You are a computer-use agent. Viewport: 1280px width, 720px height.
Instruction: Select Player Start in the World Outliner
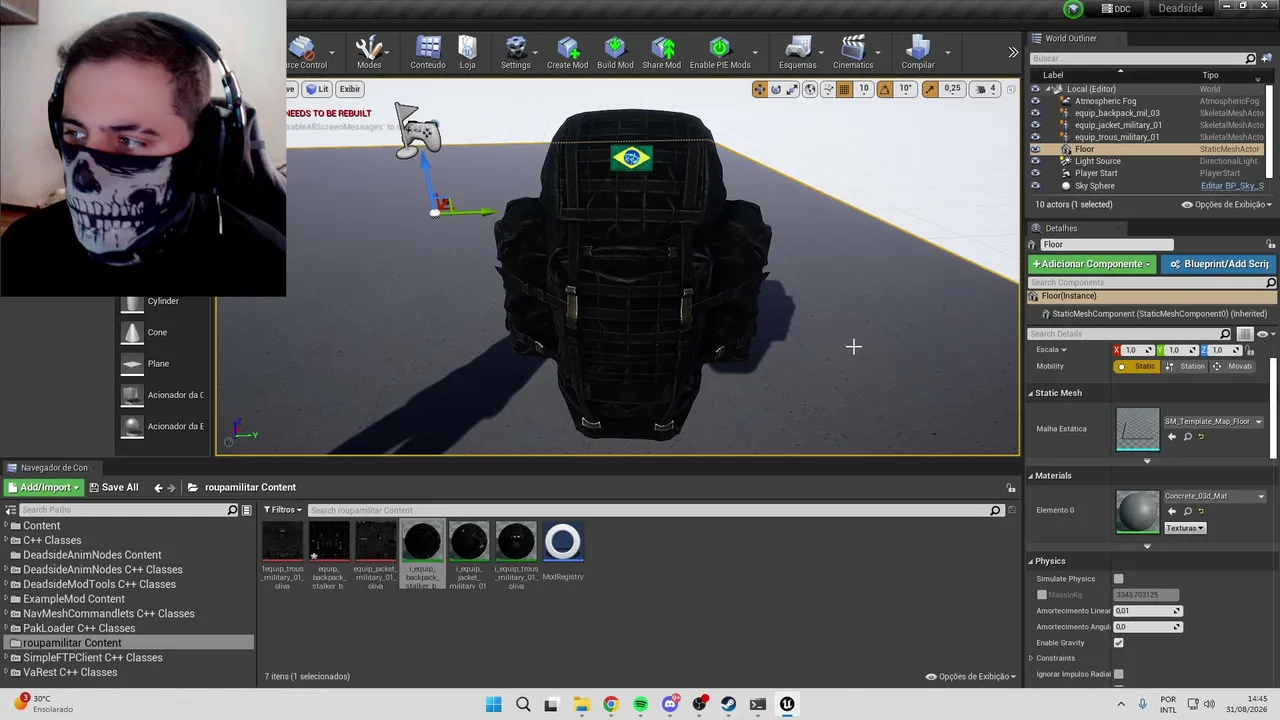click(x=1096, y=173)
